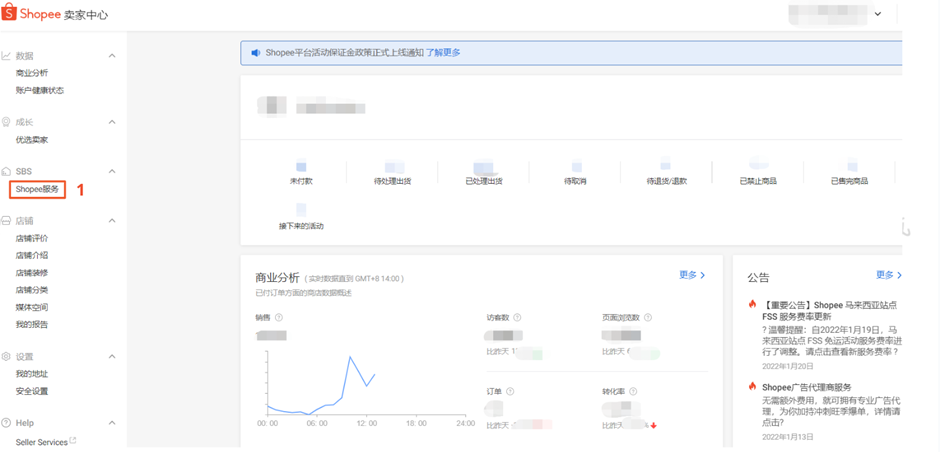Open 店铺评价 in the sidebar
The width and height of the screenshot is (940, 452).
click(32, 239)
